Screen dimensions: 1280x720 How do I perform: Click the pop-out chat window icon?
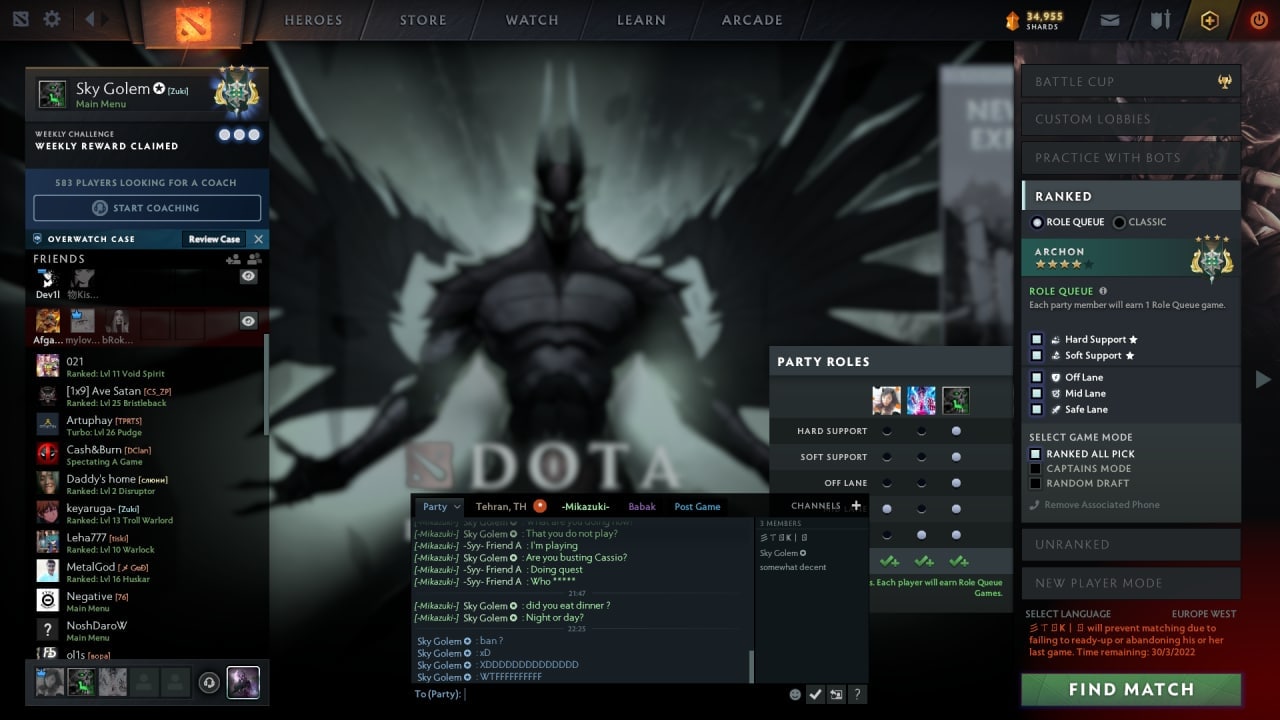[836, 694]
